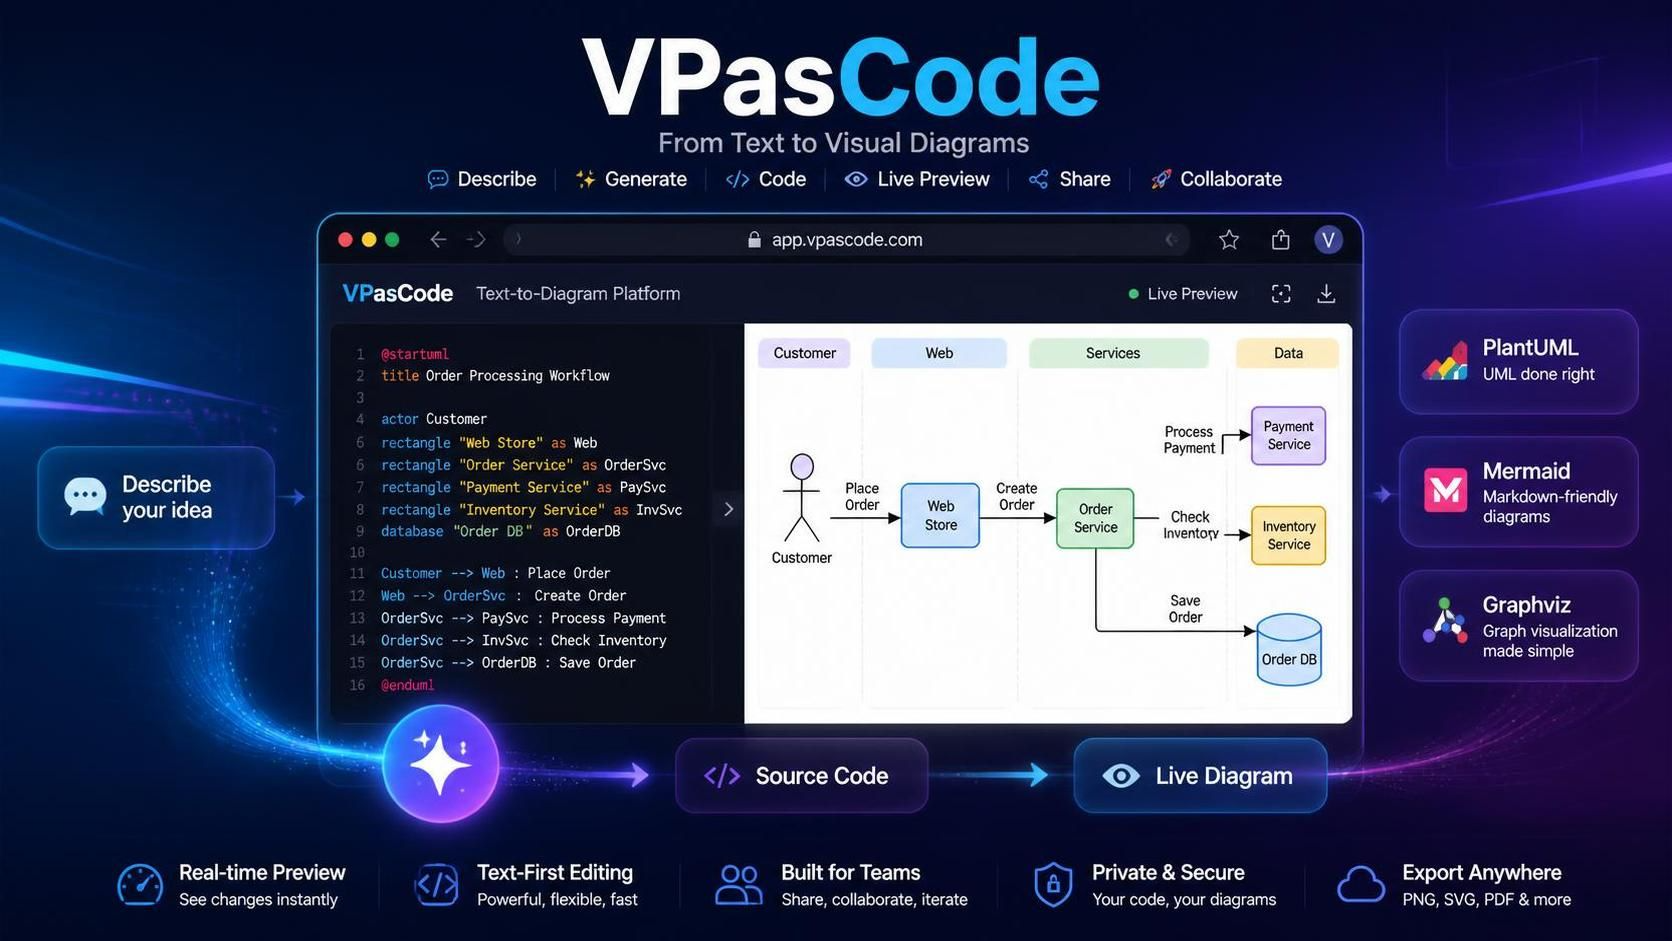Screen dimensions: 1672x941
Task: Switch to the Live Preview tab
Action: (x=917, y=179)
